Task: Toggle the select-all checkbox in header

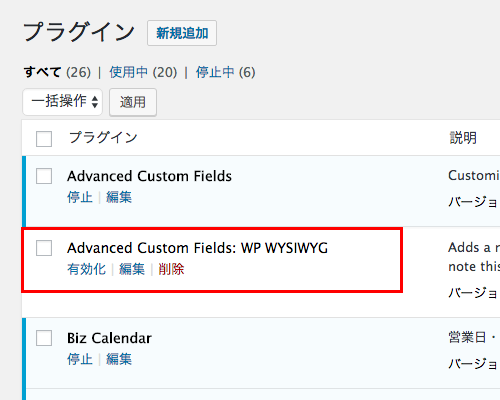Action: [44, 139]
